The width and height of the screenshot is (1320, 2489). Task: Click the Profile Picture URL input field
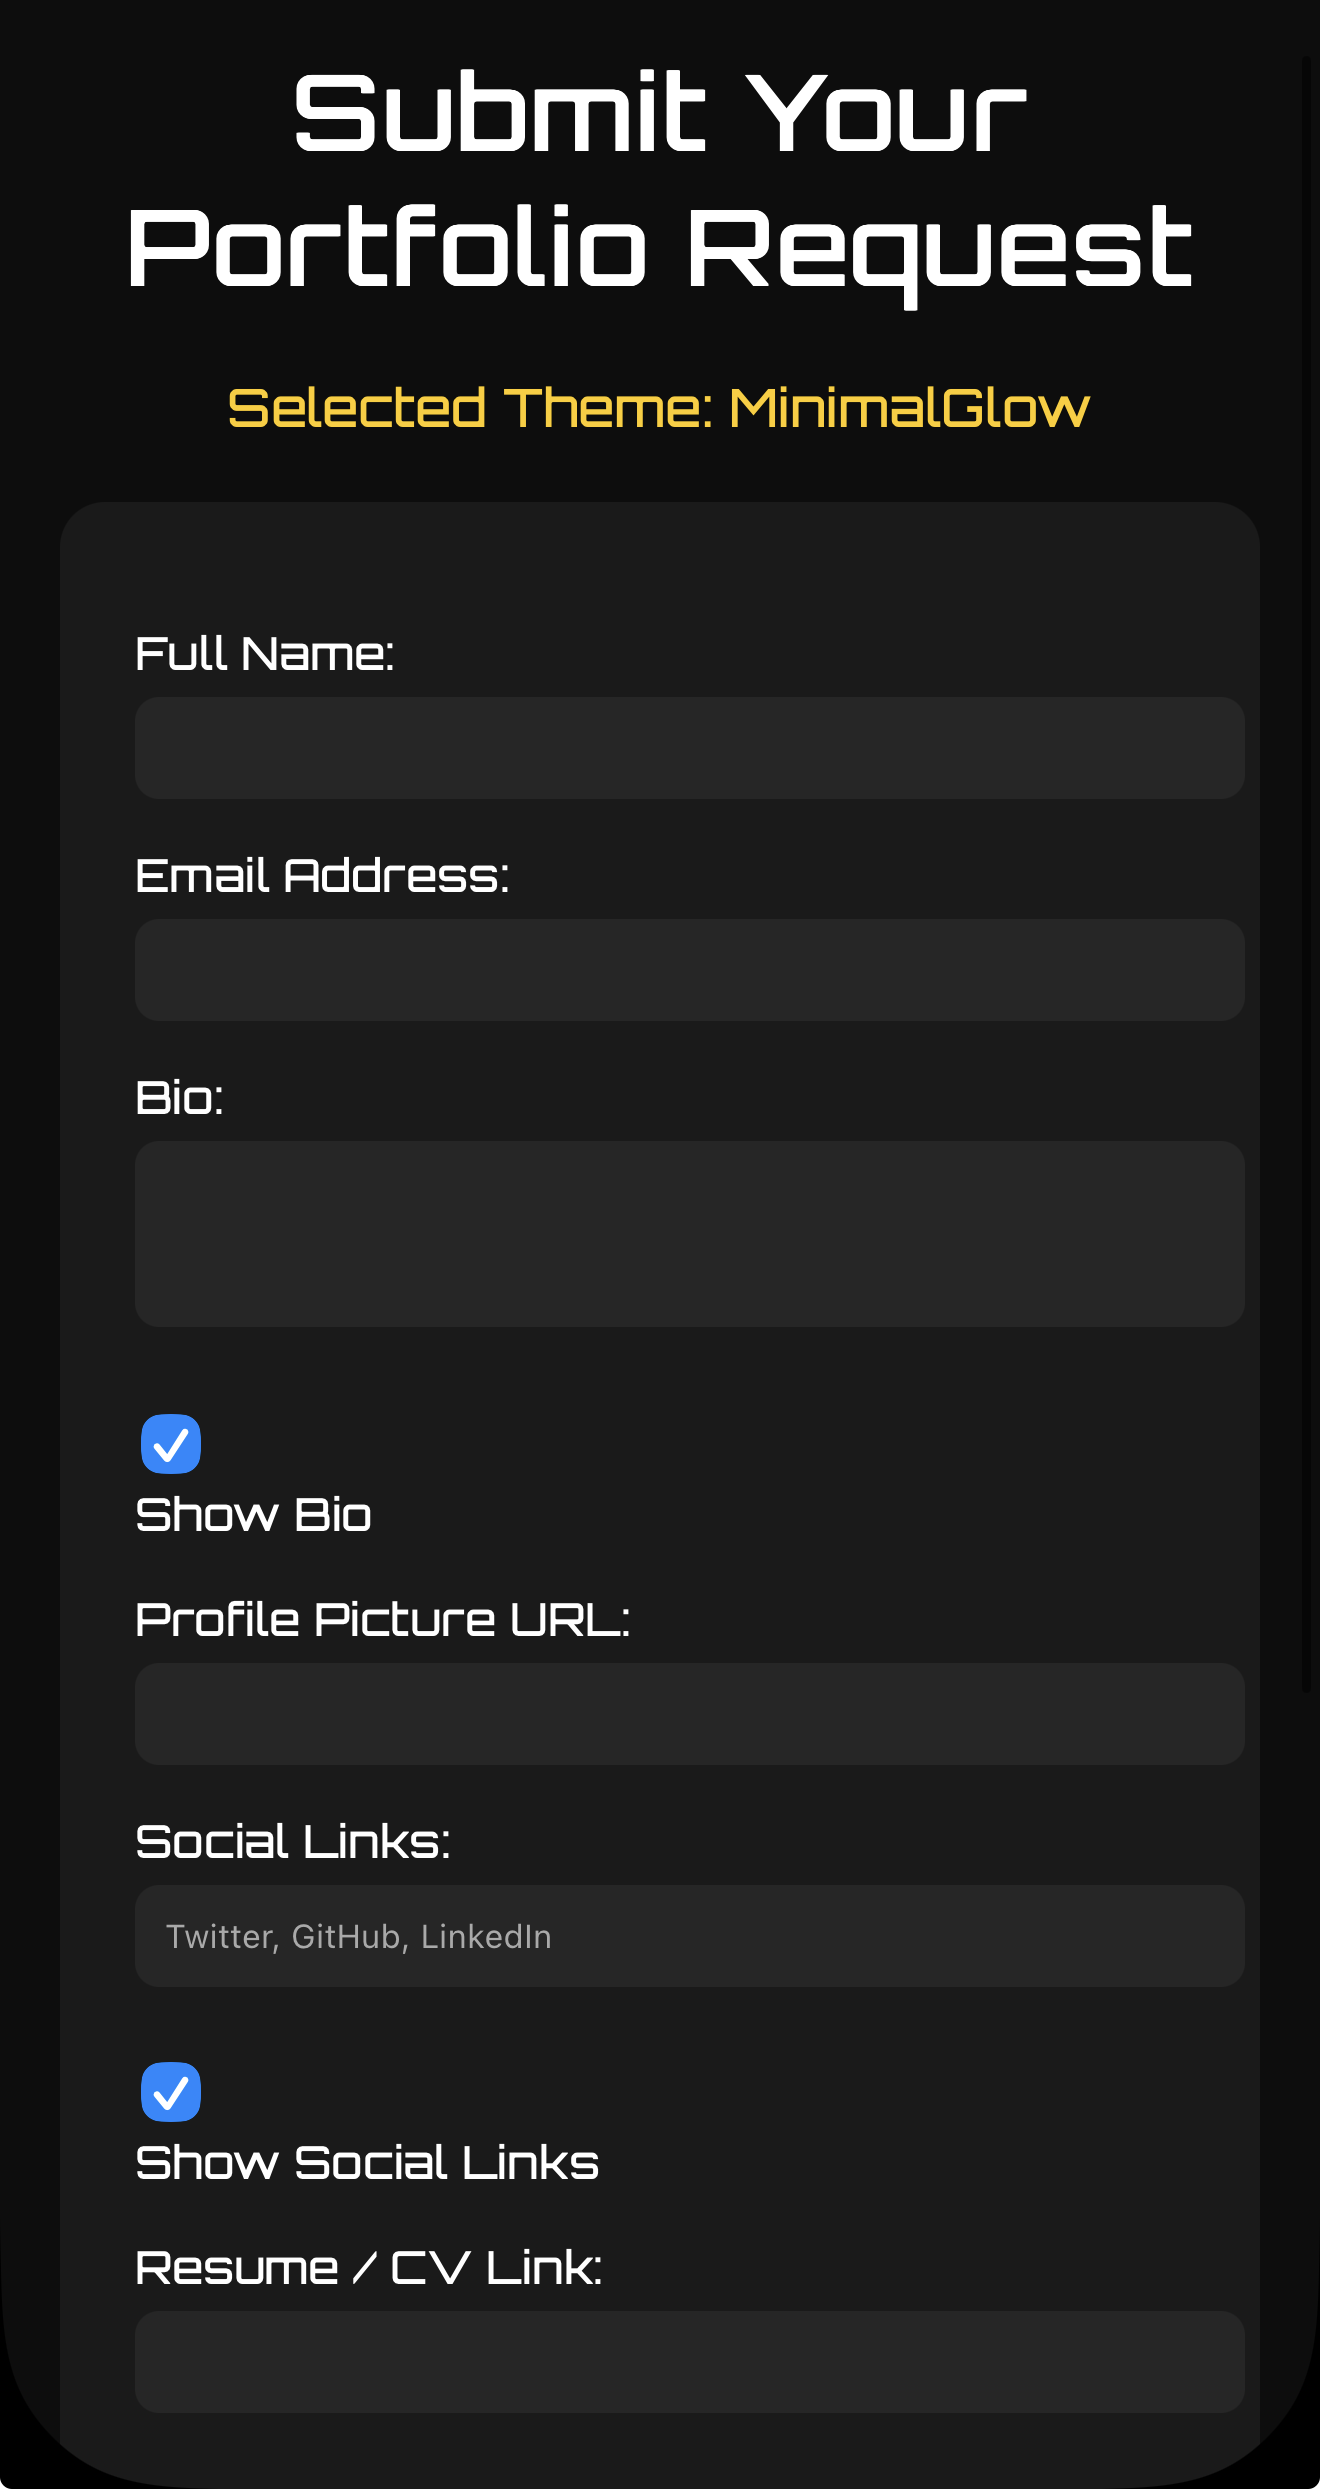click(x=688, y=1715)
